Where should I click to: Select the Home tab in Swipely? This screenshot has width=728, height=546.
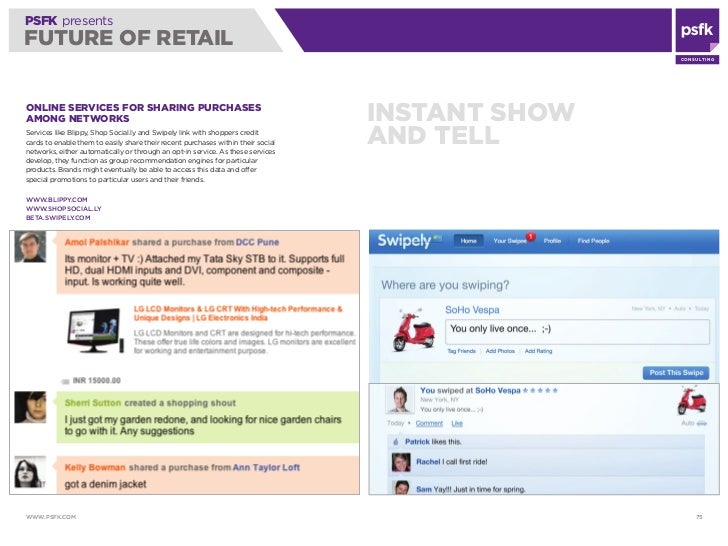click(x=468, y=240)
